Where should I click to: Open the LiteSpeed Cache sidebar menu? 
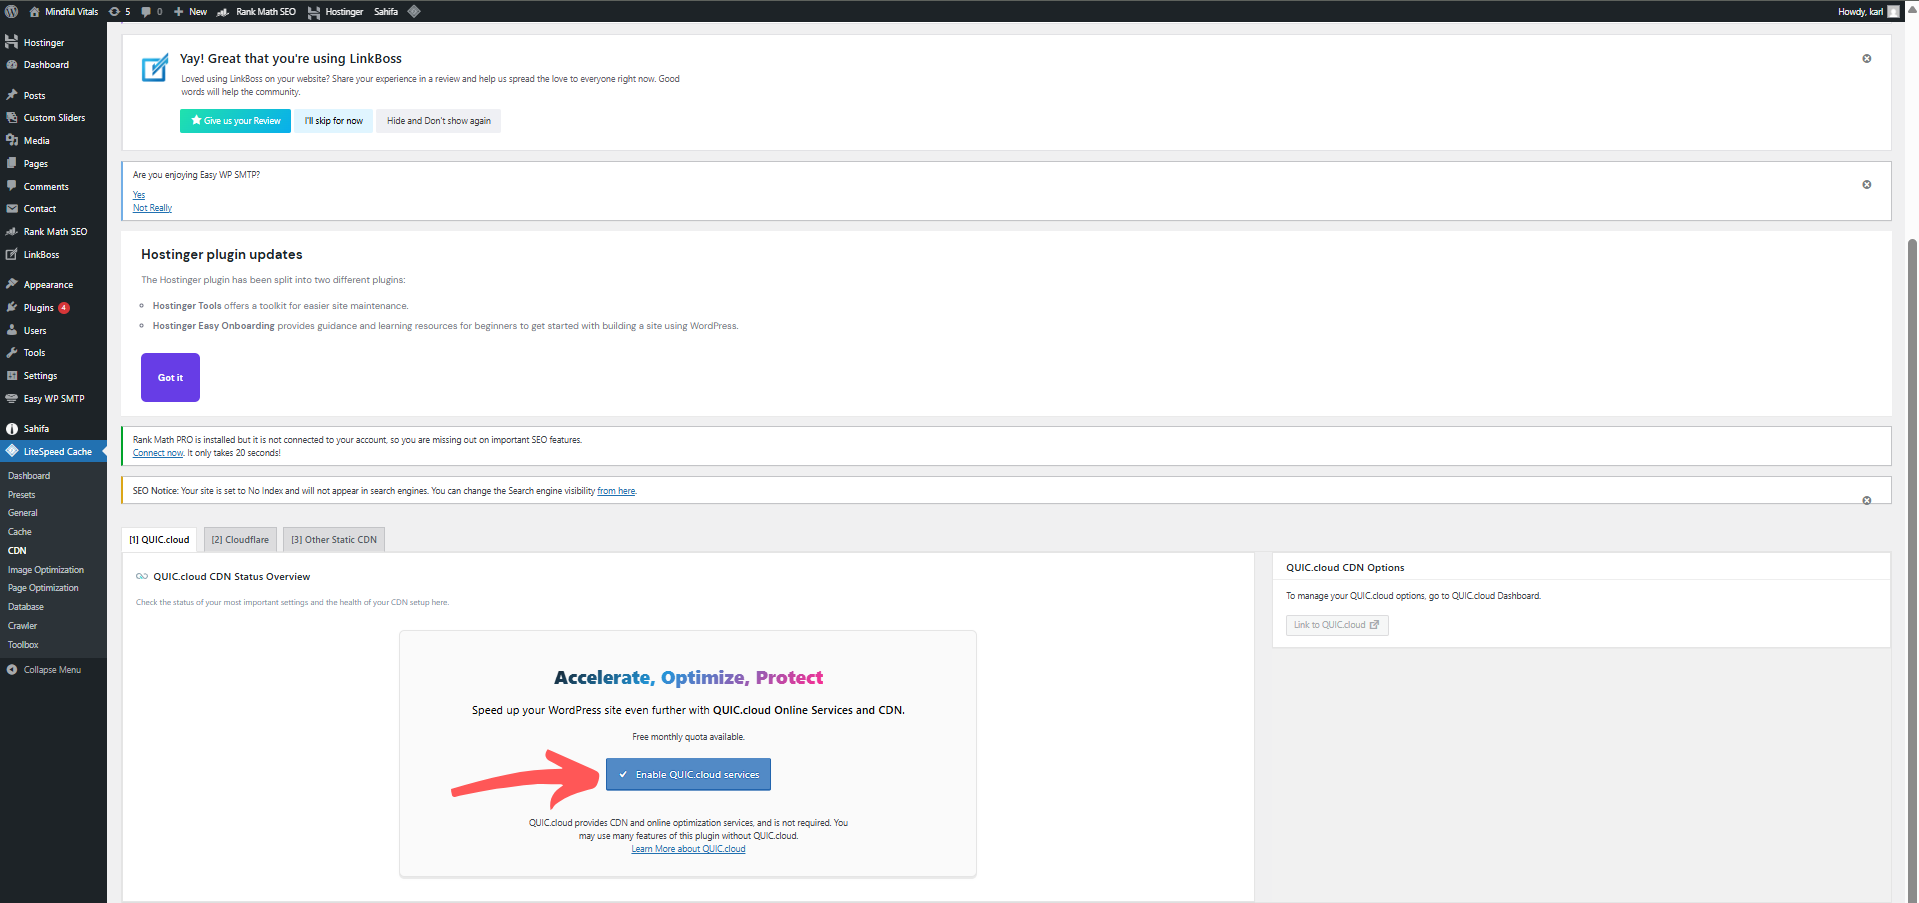click(x=53, y=451)
